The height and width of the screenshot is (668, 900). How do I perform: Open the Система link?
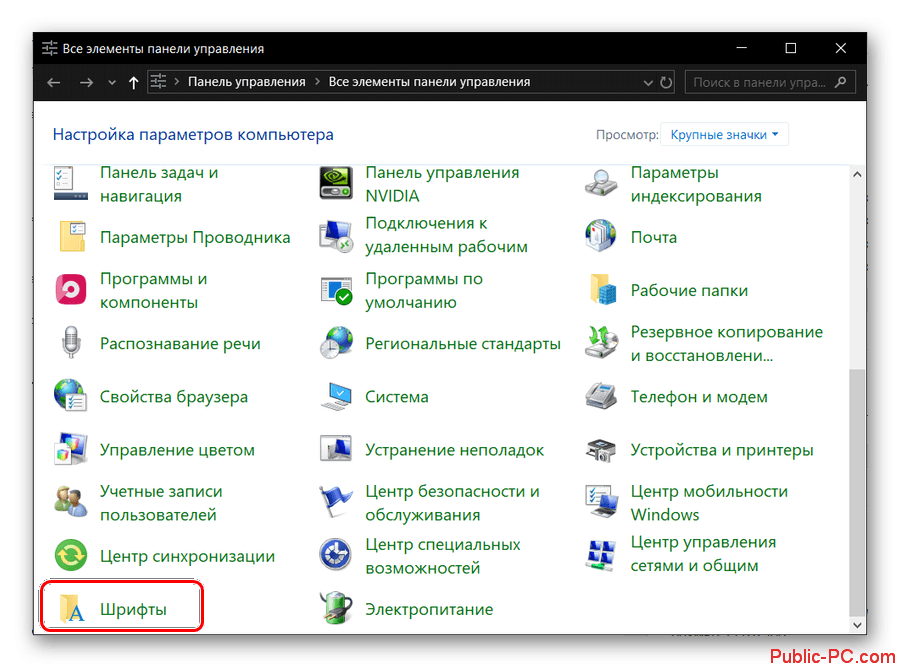tap(396, 397)
